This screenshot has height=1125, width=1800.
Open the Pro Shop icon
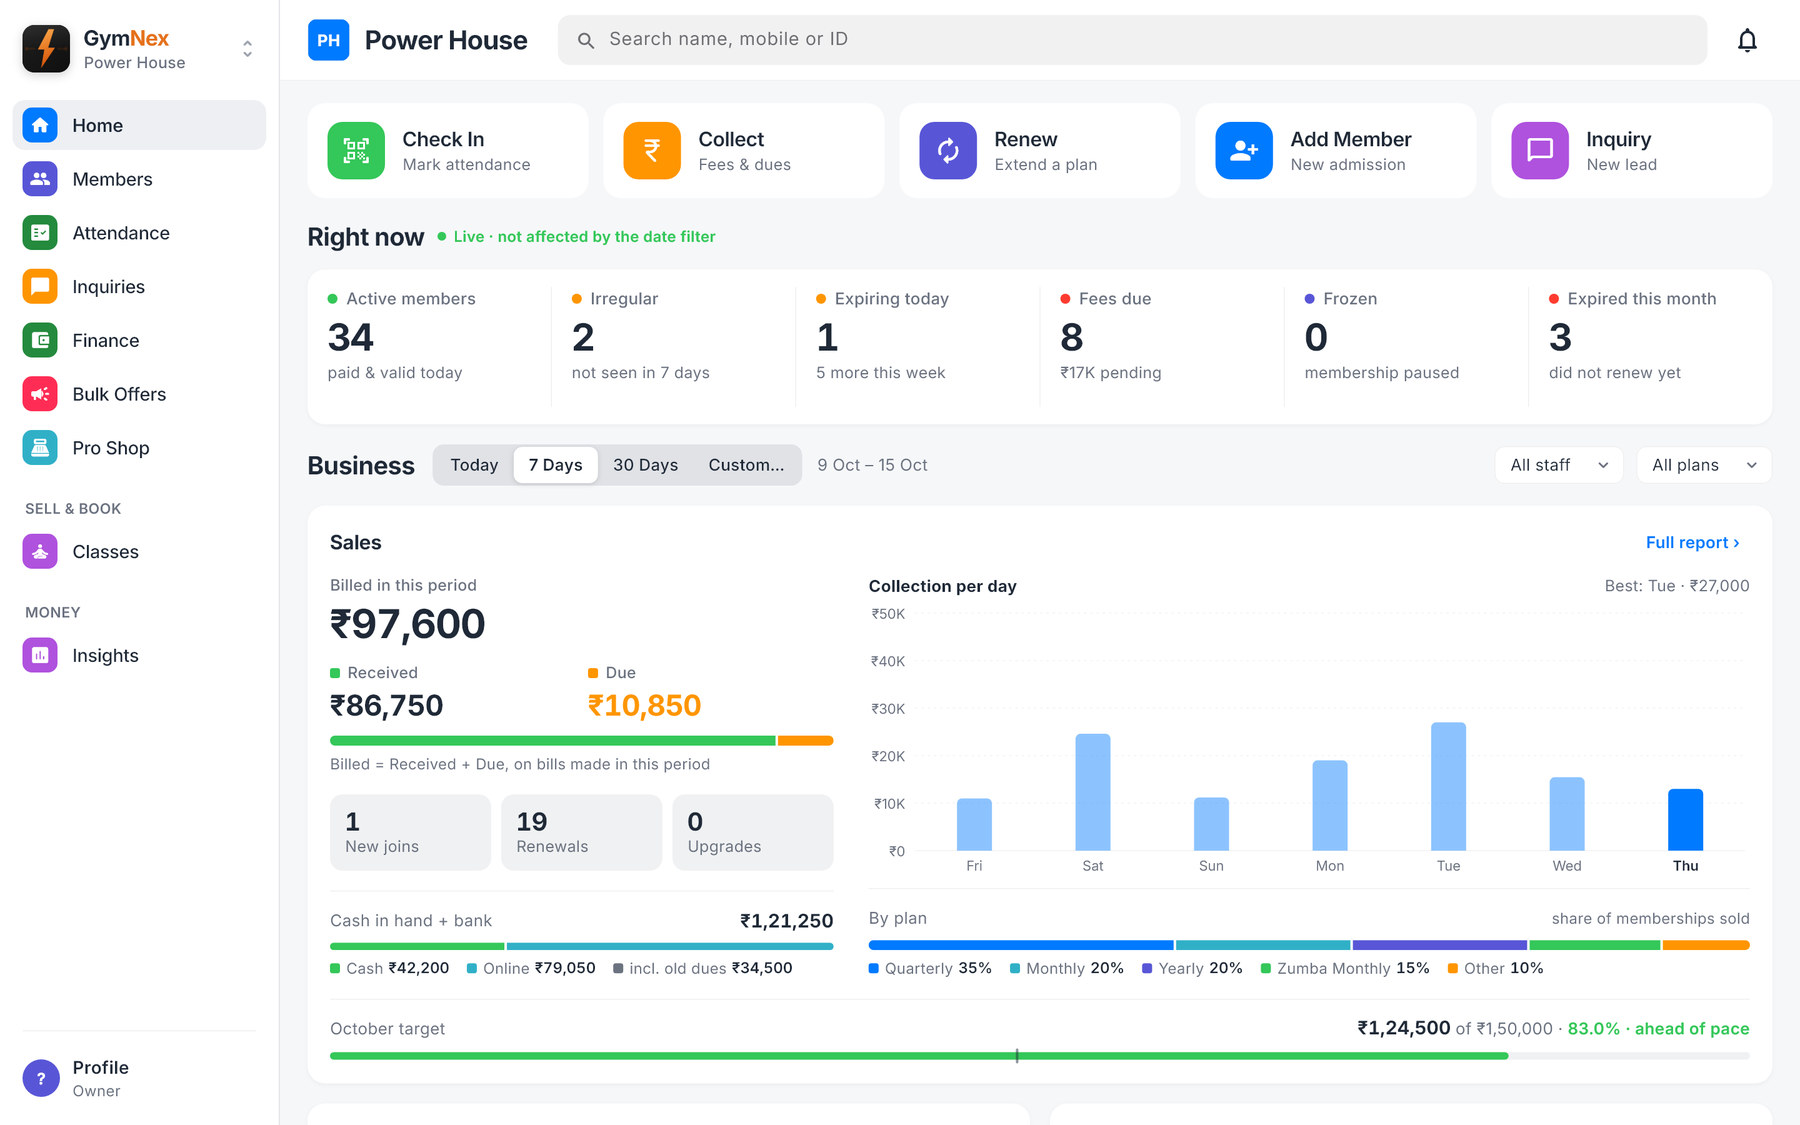(40, 448)
